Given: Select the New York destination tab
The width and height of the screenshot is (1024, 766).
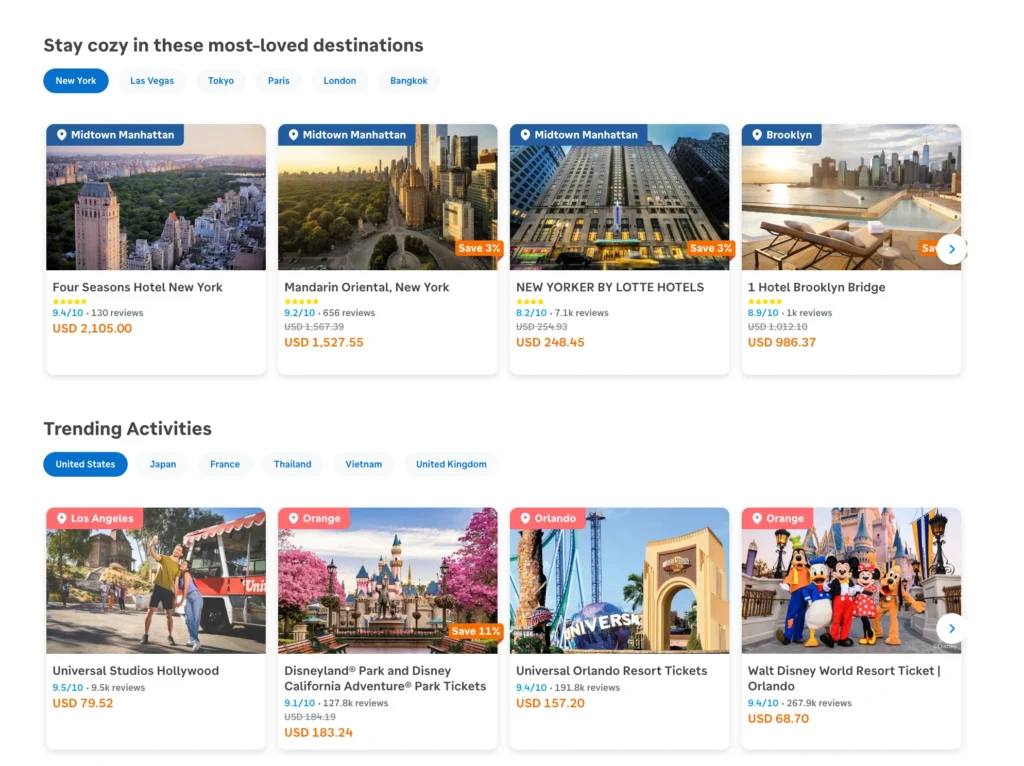Looking at the screenshot, I should click(x=76, y=81).
